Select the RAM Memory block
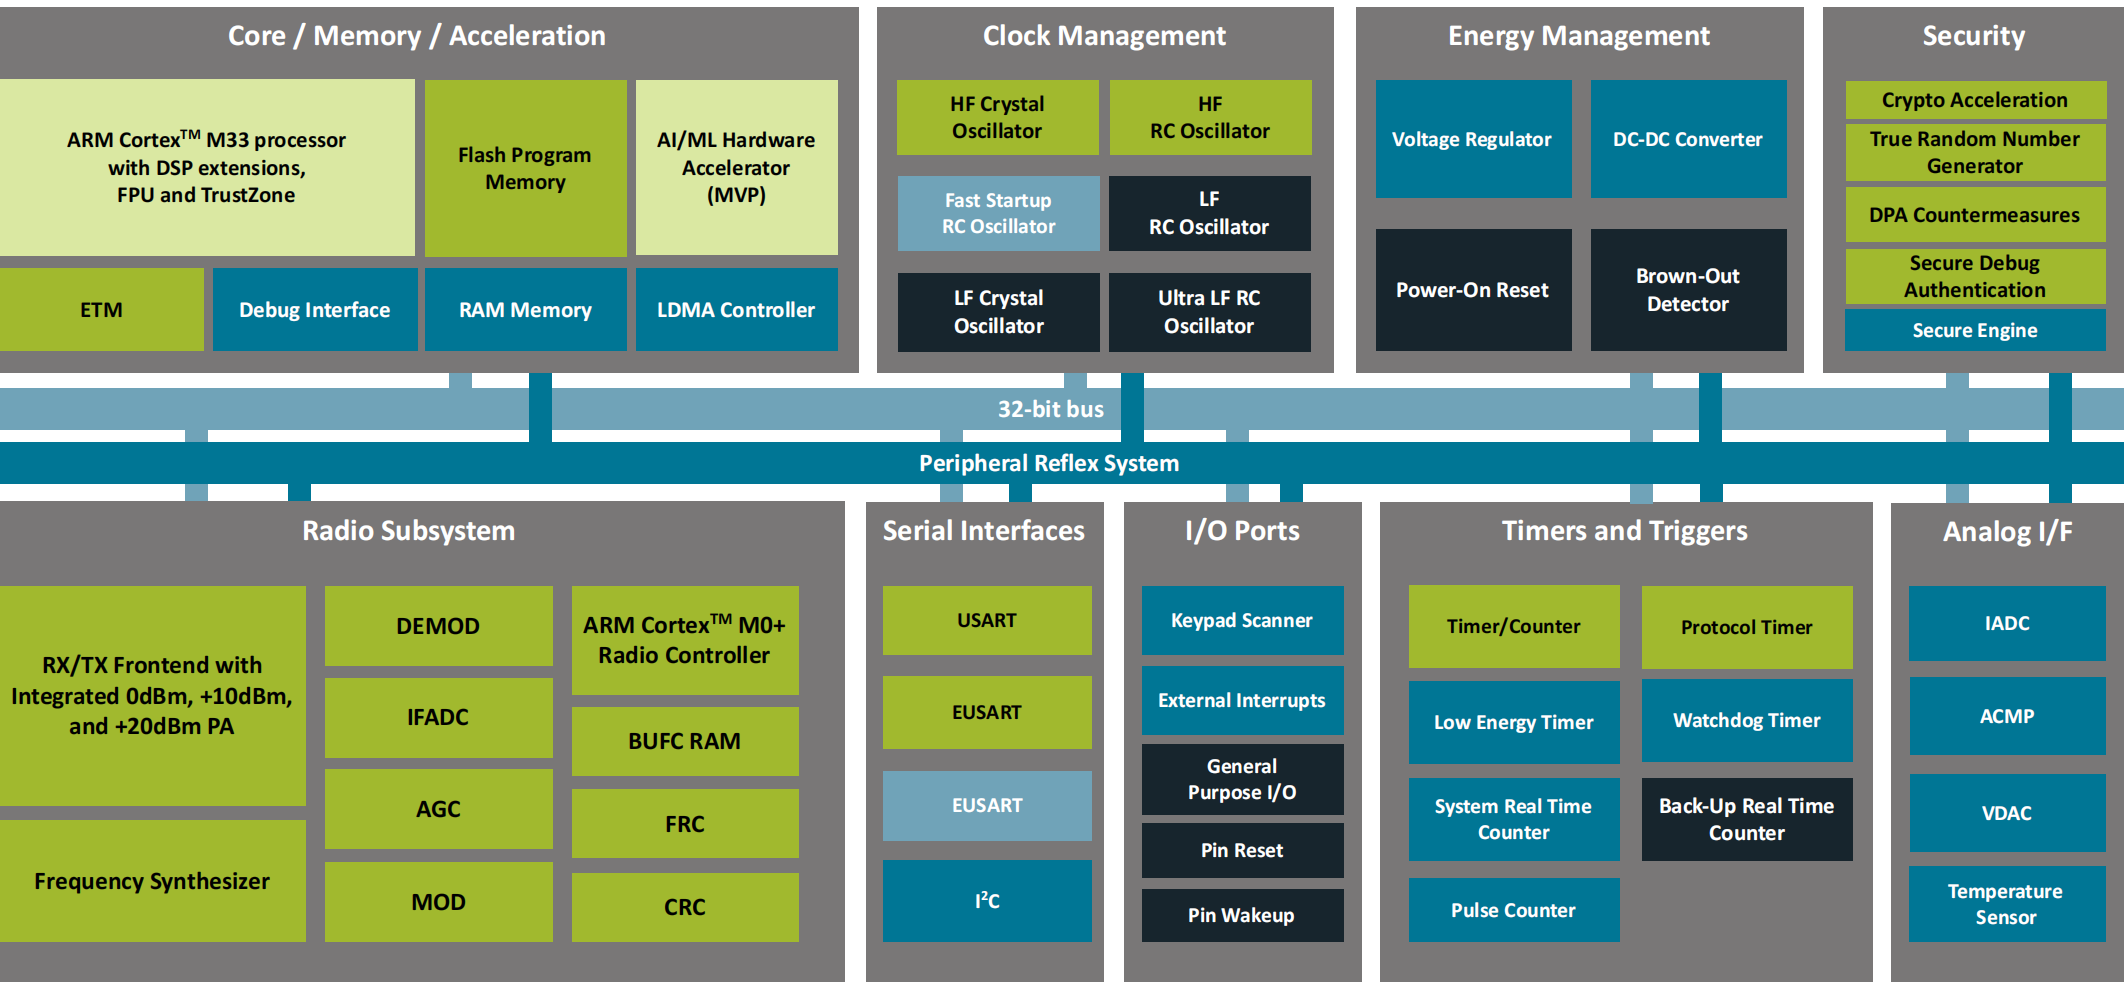Viewport: 2124px width, 988px height. pyautogui.click(x=526, y=309)
